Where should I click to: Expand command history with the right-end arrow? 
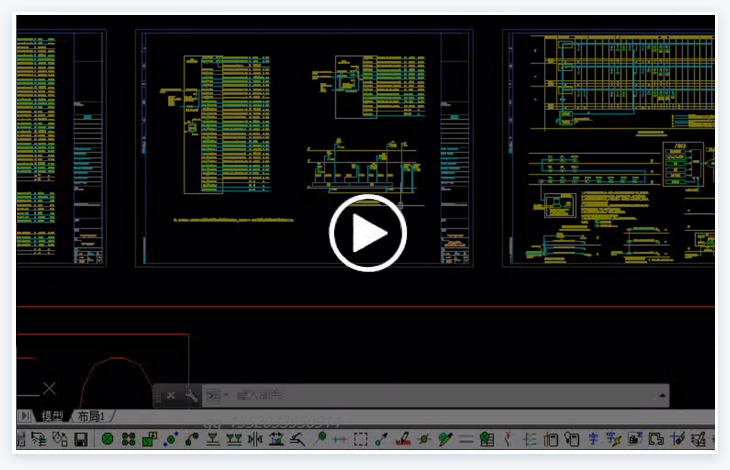pyautogui.click(x=661, y=395)
